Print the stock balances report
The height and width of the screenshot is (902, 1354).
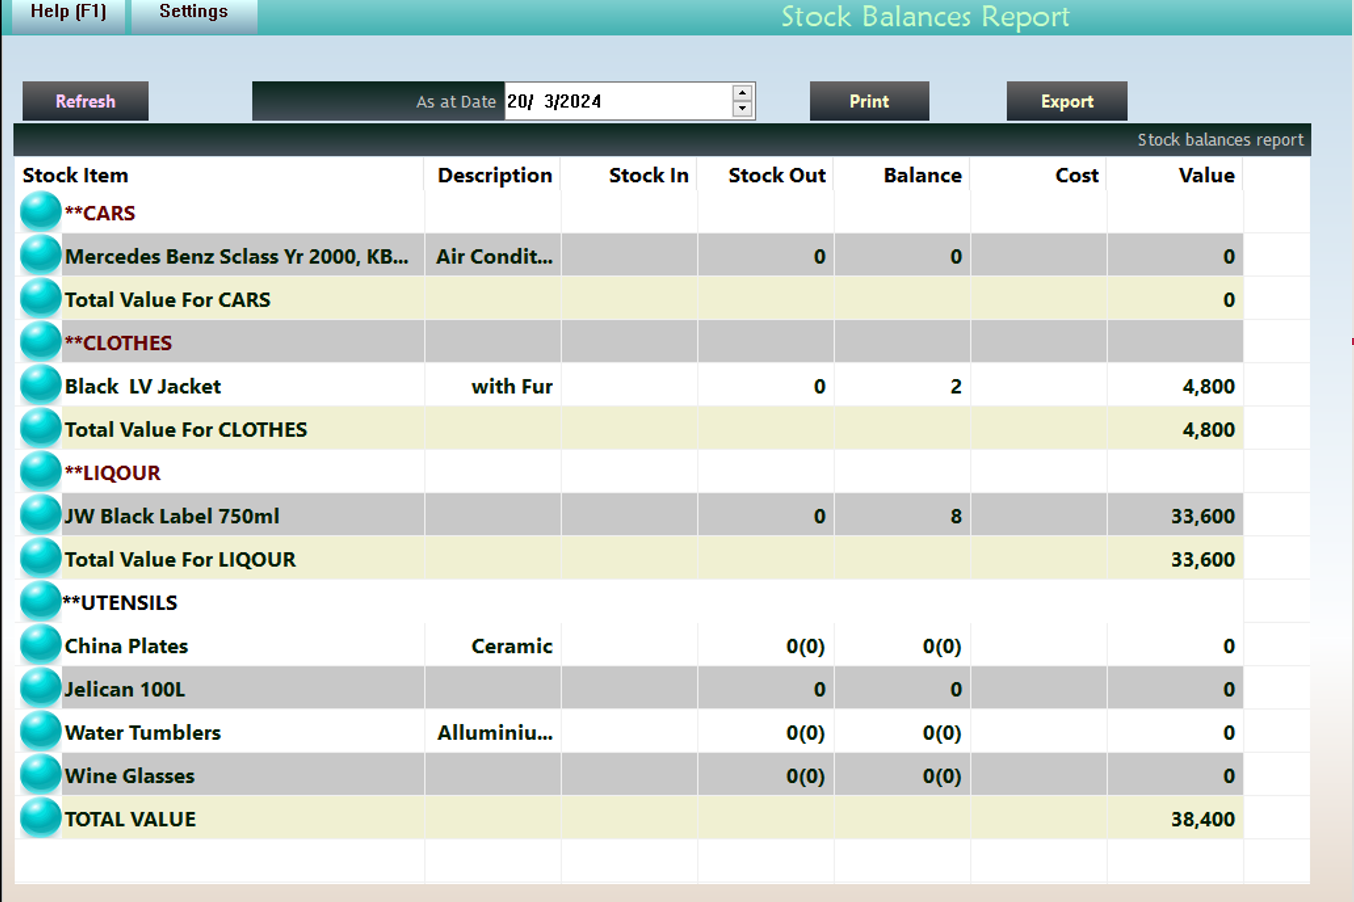869,101
